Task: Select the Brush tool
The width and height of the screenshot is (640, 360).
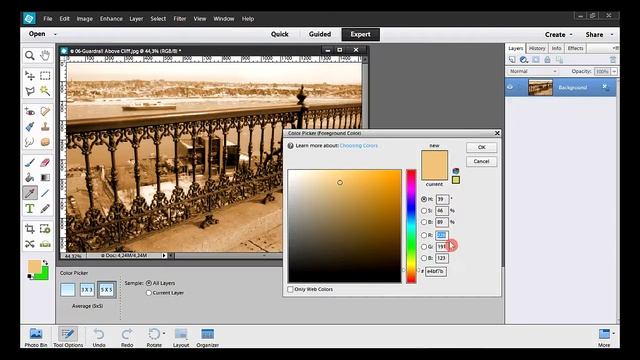Action: (x=29, y=162)
